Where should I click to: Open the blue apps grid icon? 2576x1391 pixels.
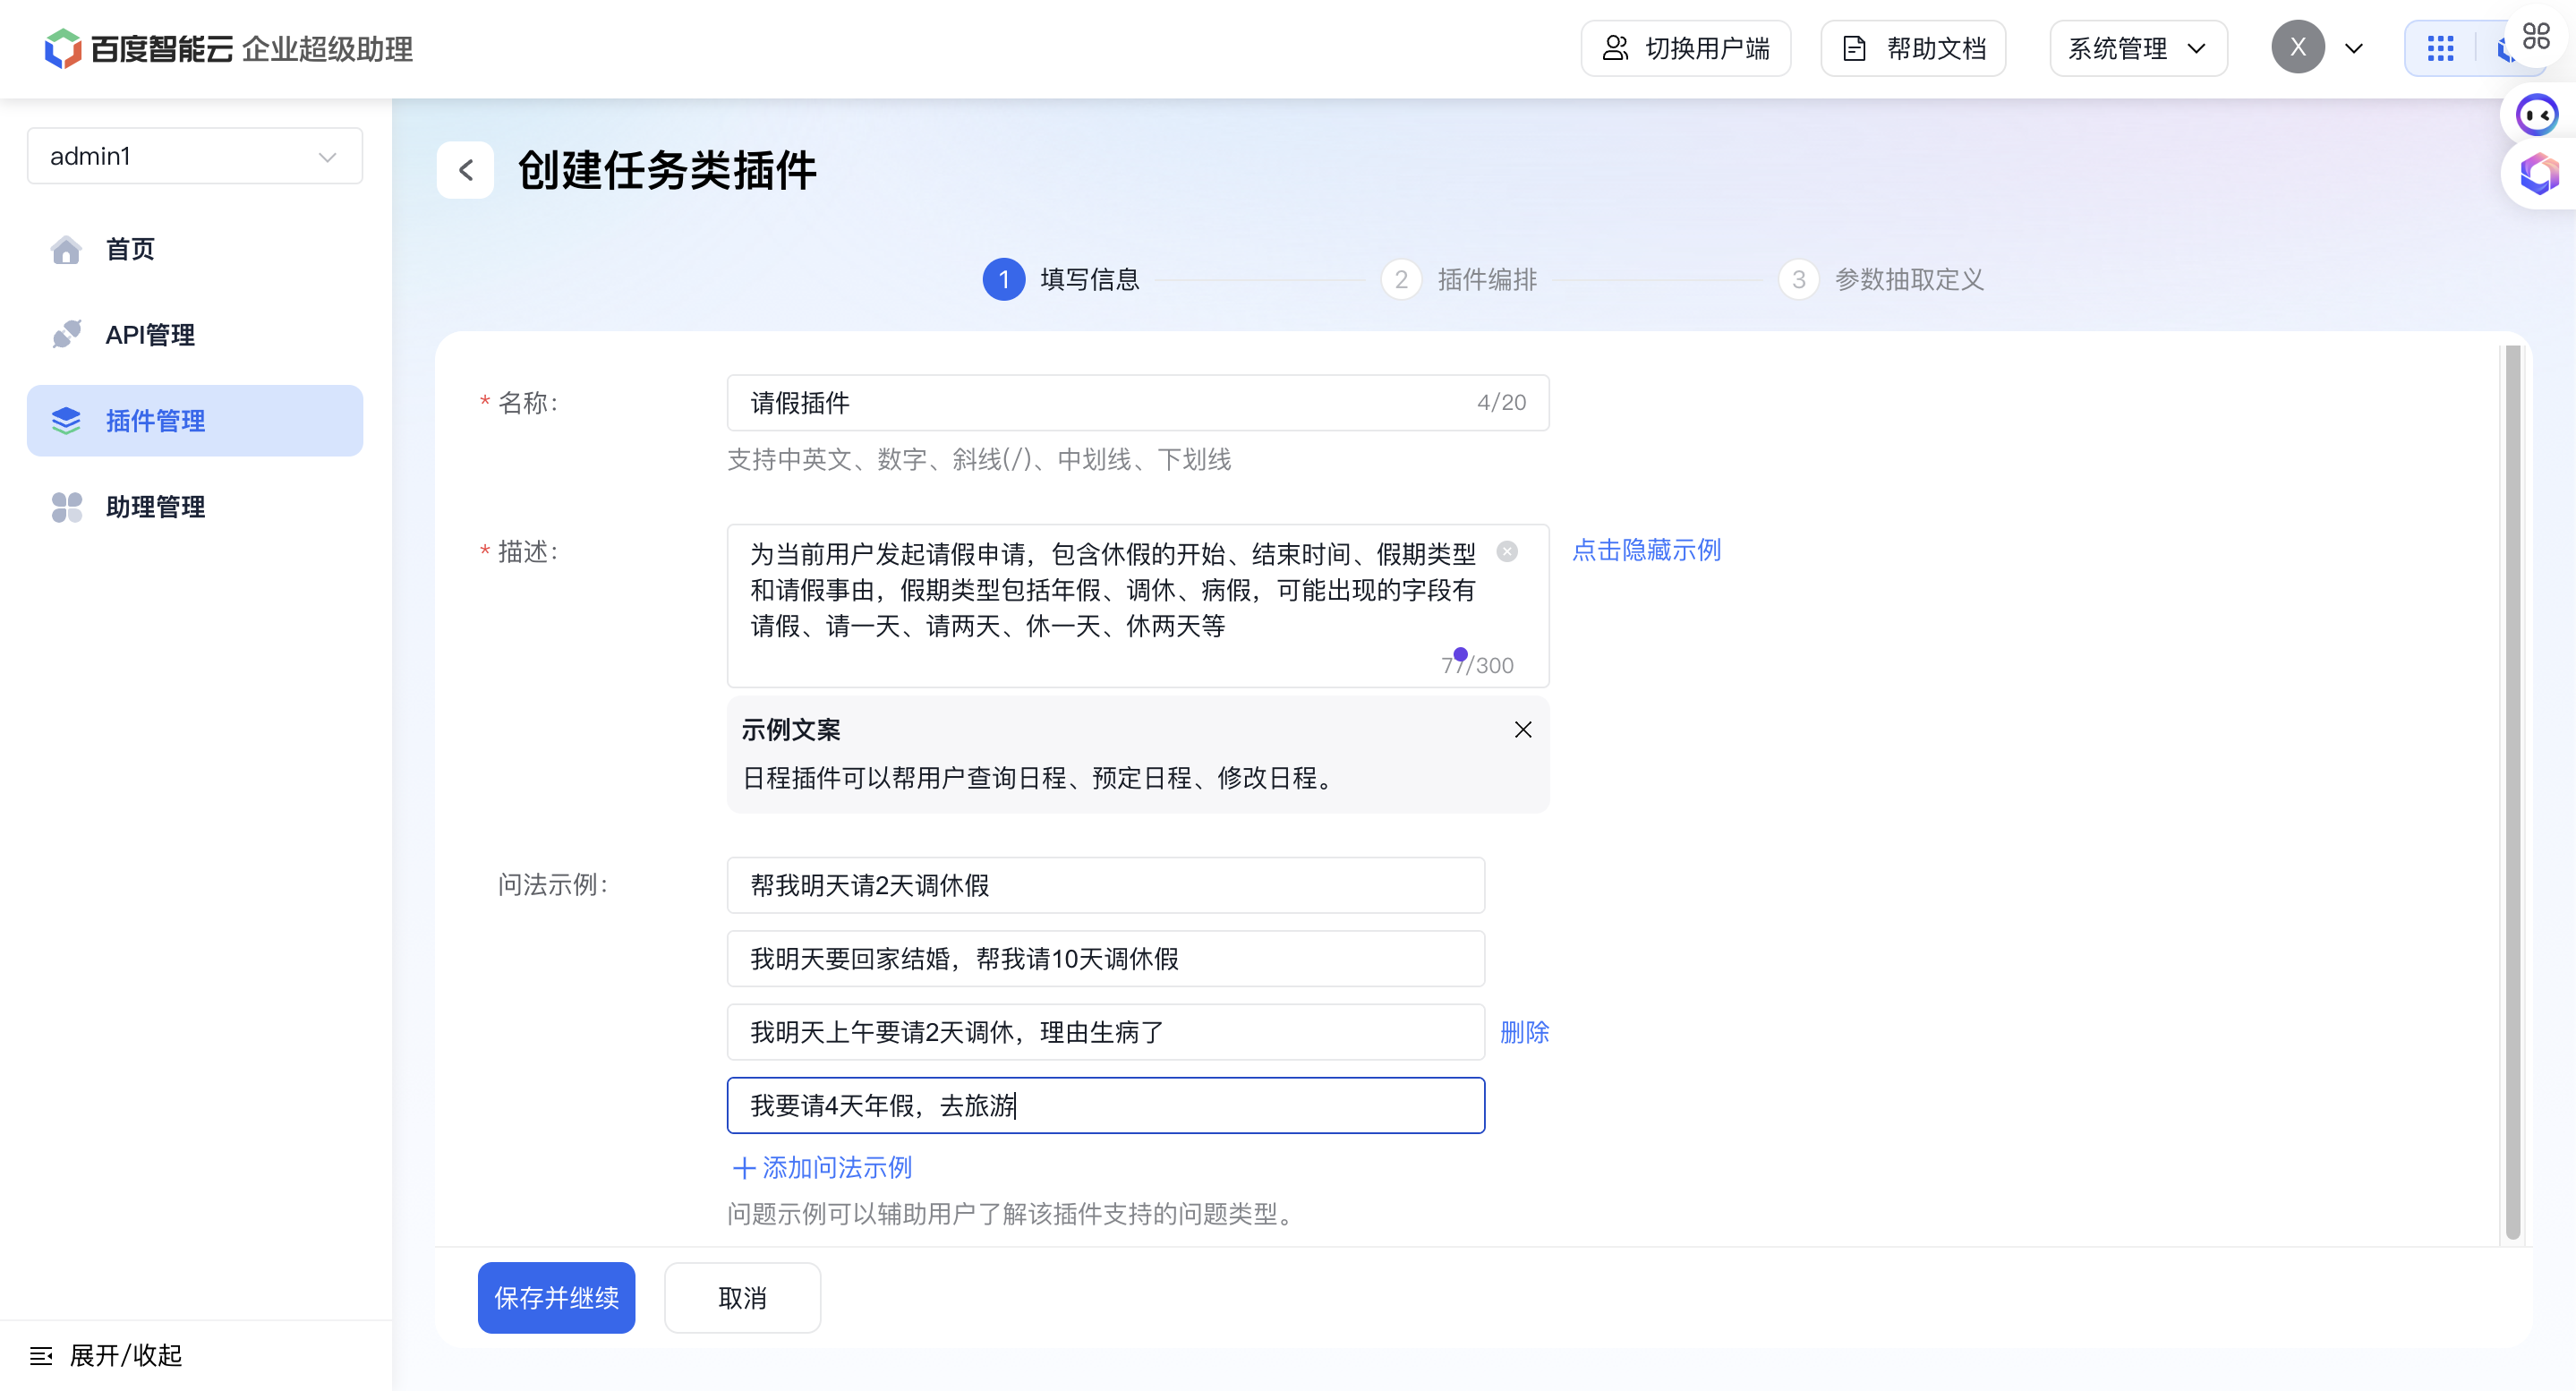click(2440, 48)
